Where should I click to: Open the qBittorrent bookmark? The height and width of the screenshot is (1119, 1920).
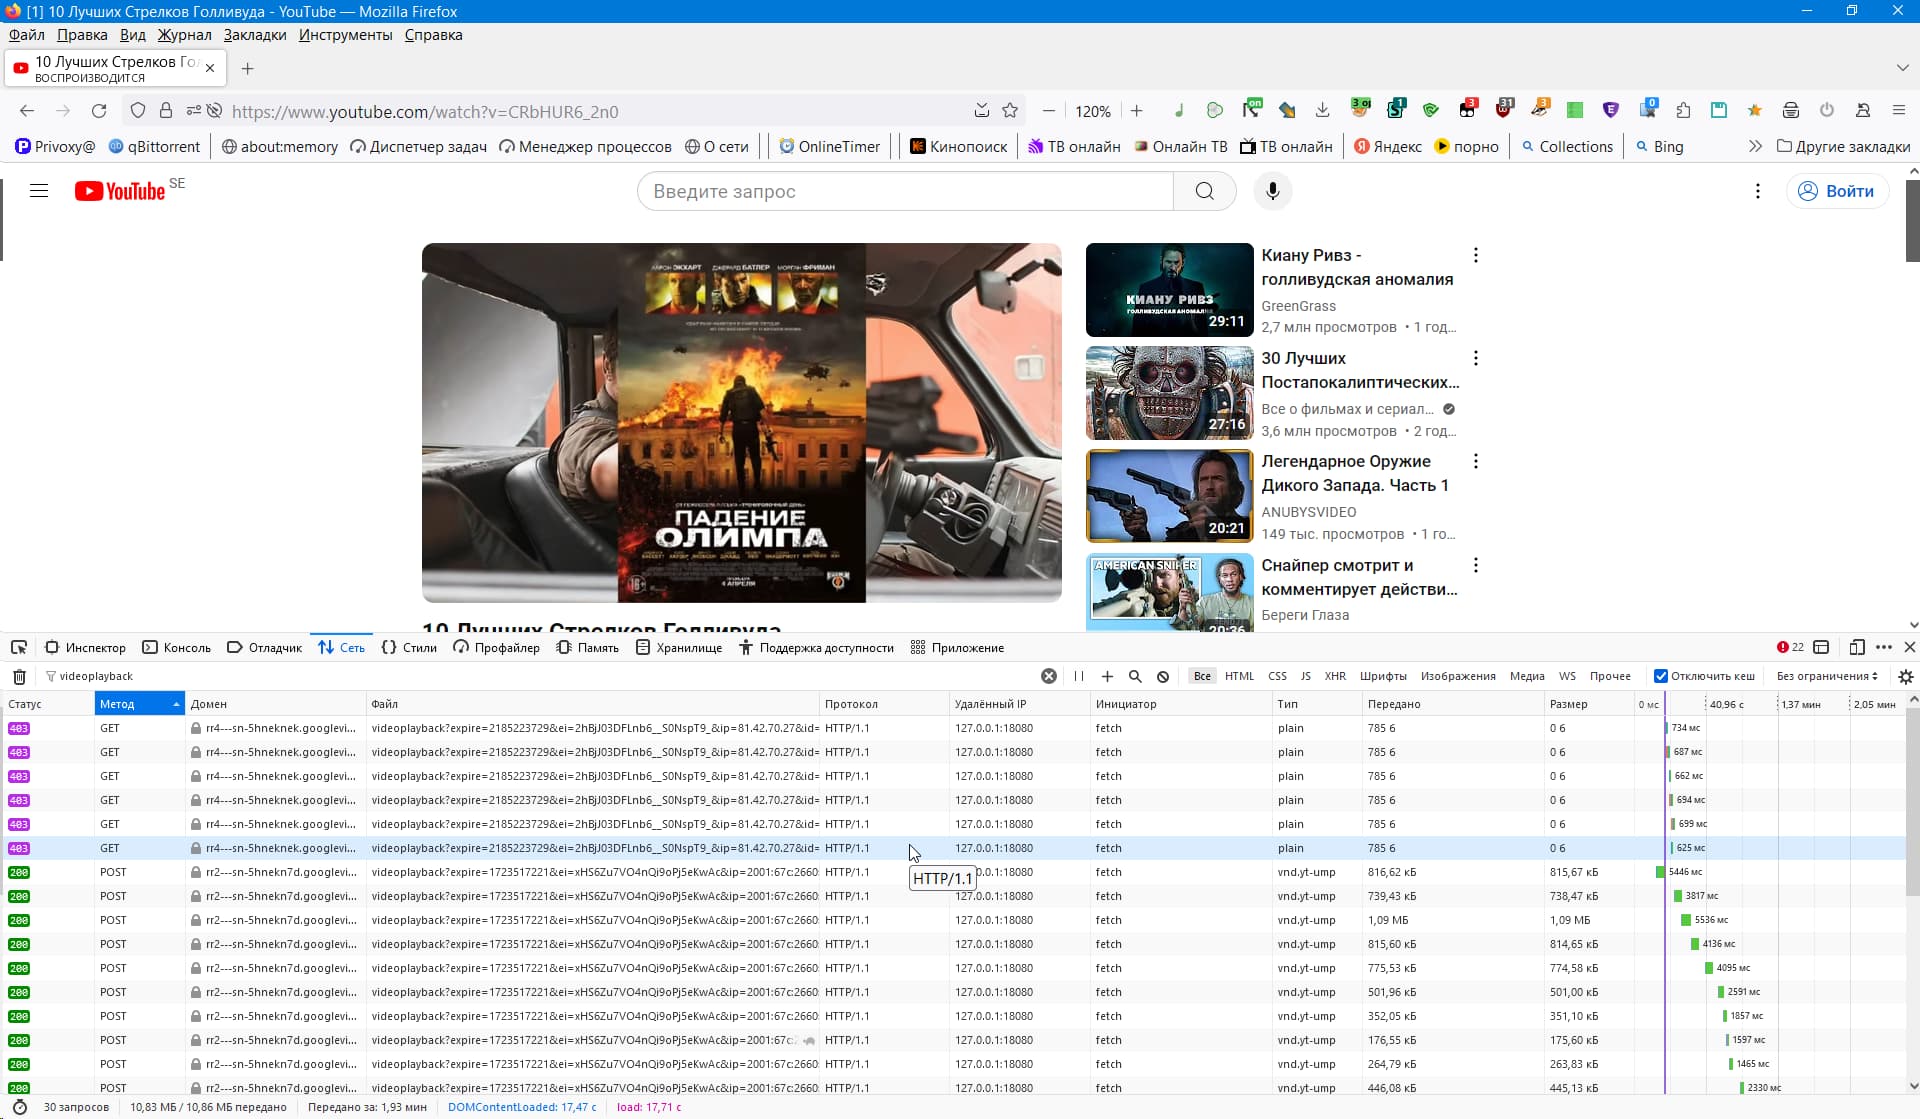pos(154,146)
